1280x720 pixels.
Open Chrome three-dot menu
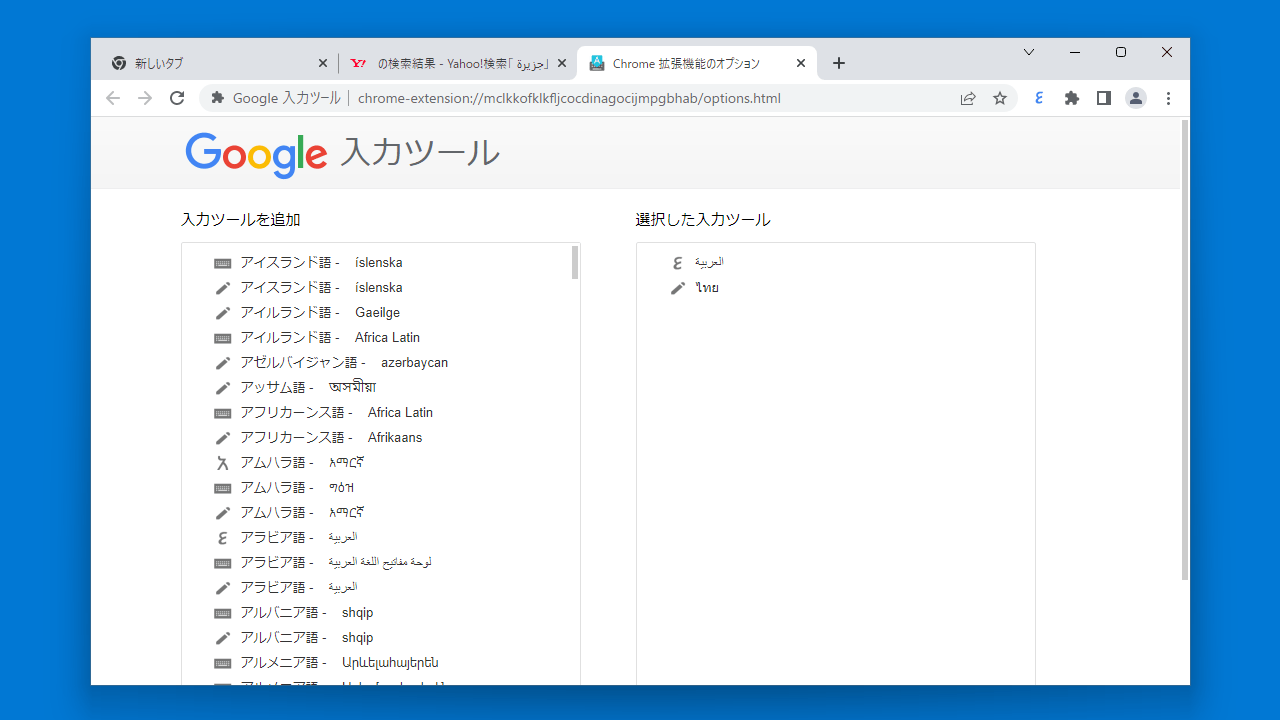pyautogui.click(x=1168, y=98)
